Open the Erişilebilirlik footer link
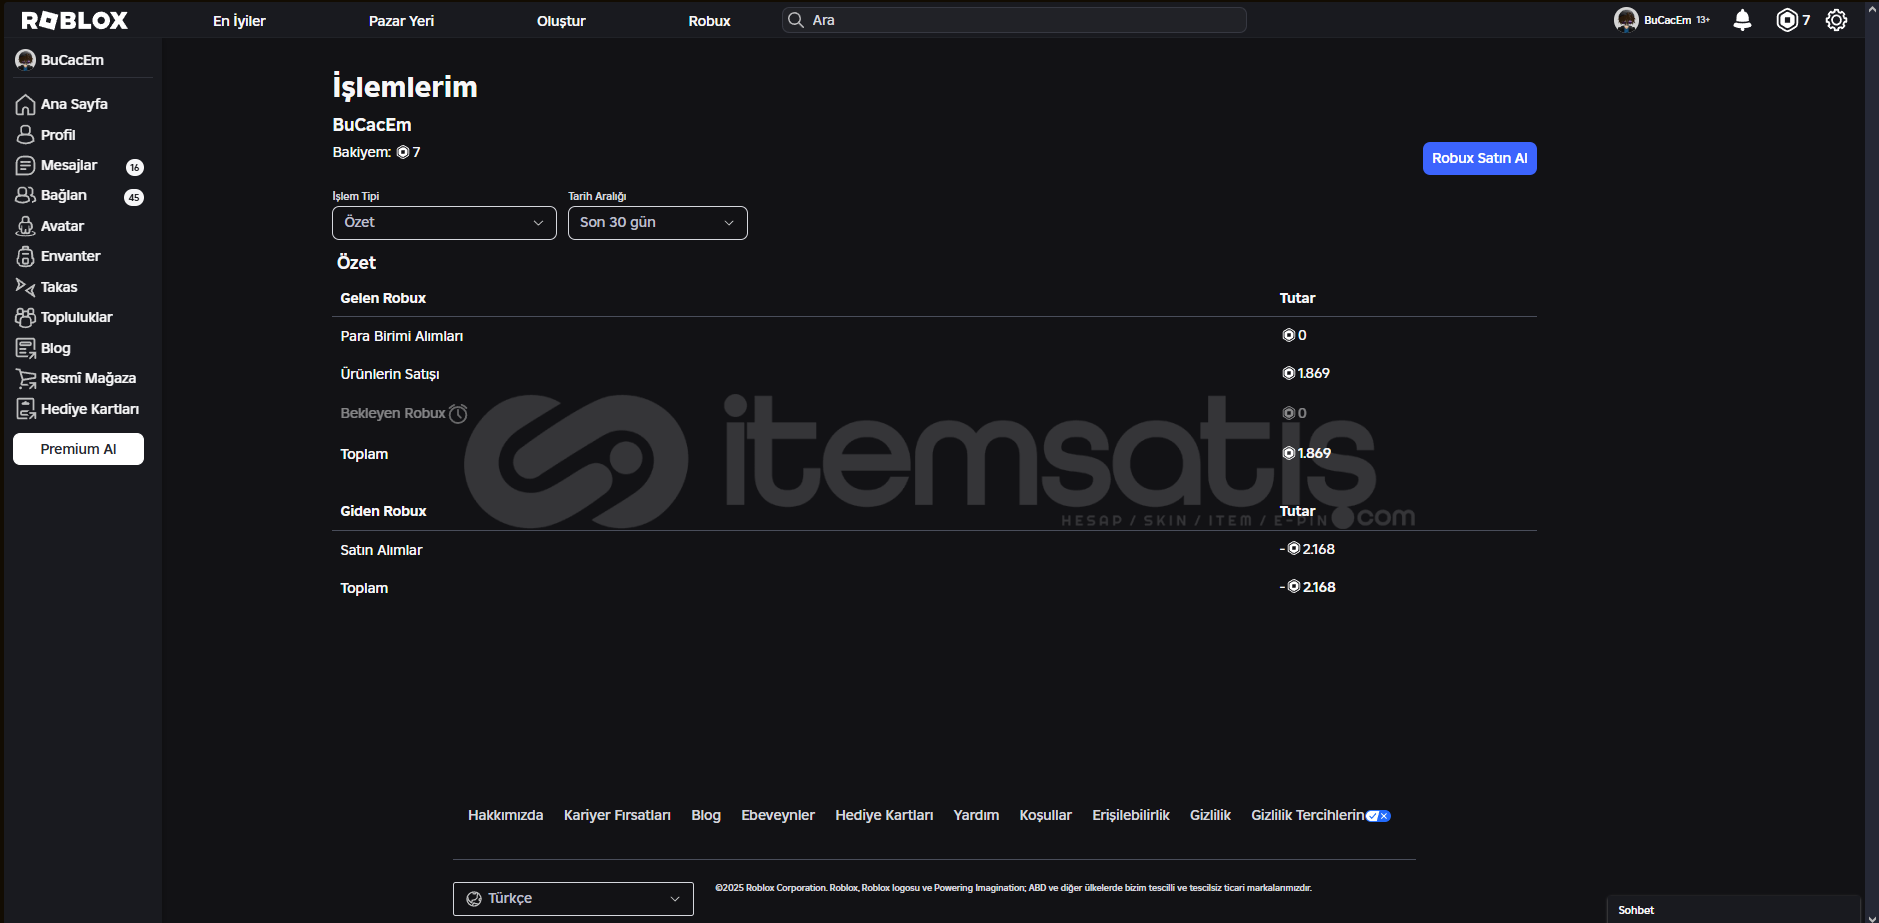 coord(1131,815)
